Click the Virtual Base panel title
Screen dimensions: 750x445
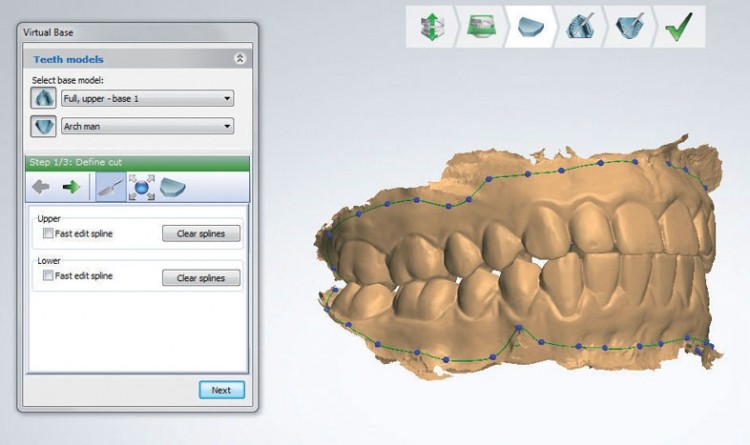coord(48,33)
